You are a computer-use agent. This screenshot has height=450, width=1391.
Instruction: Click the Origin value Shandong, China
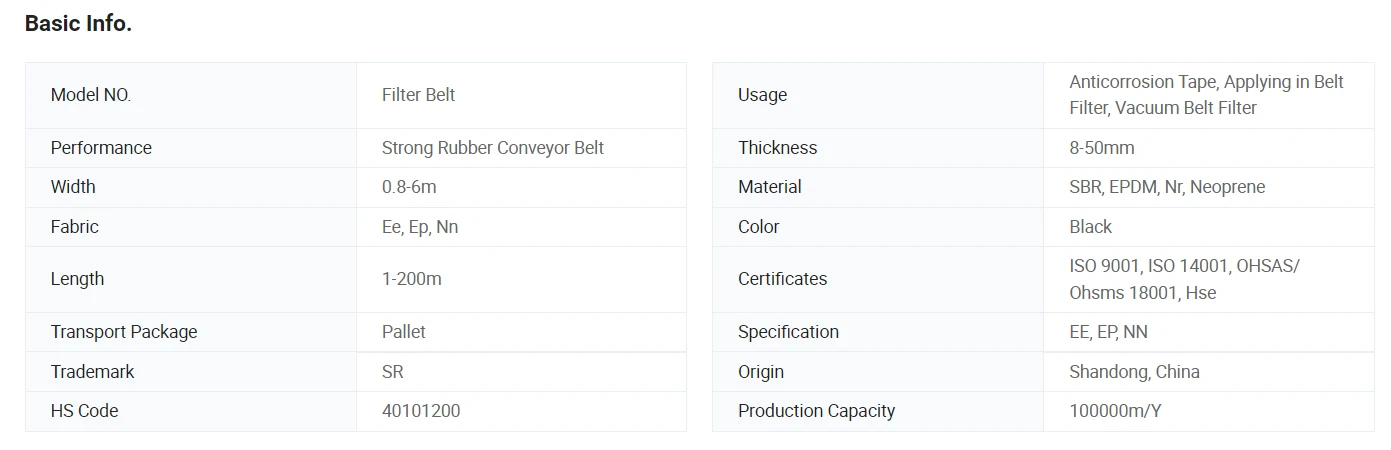point(1134,372)
